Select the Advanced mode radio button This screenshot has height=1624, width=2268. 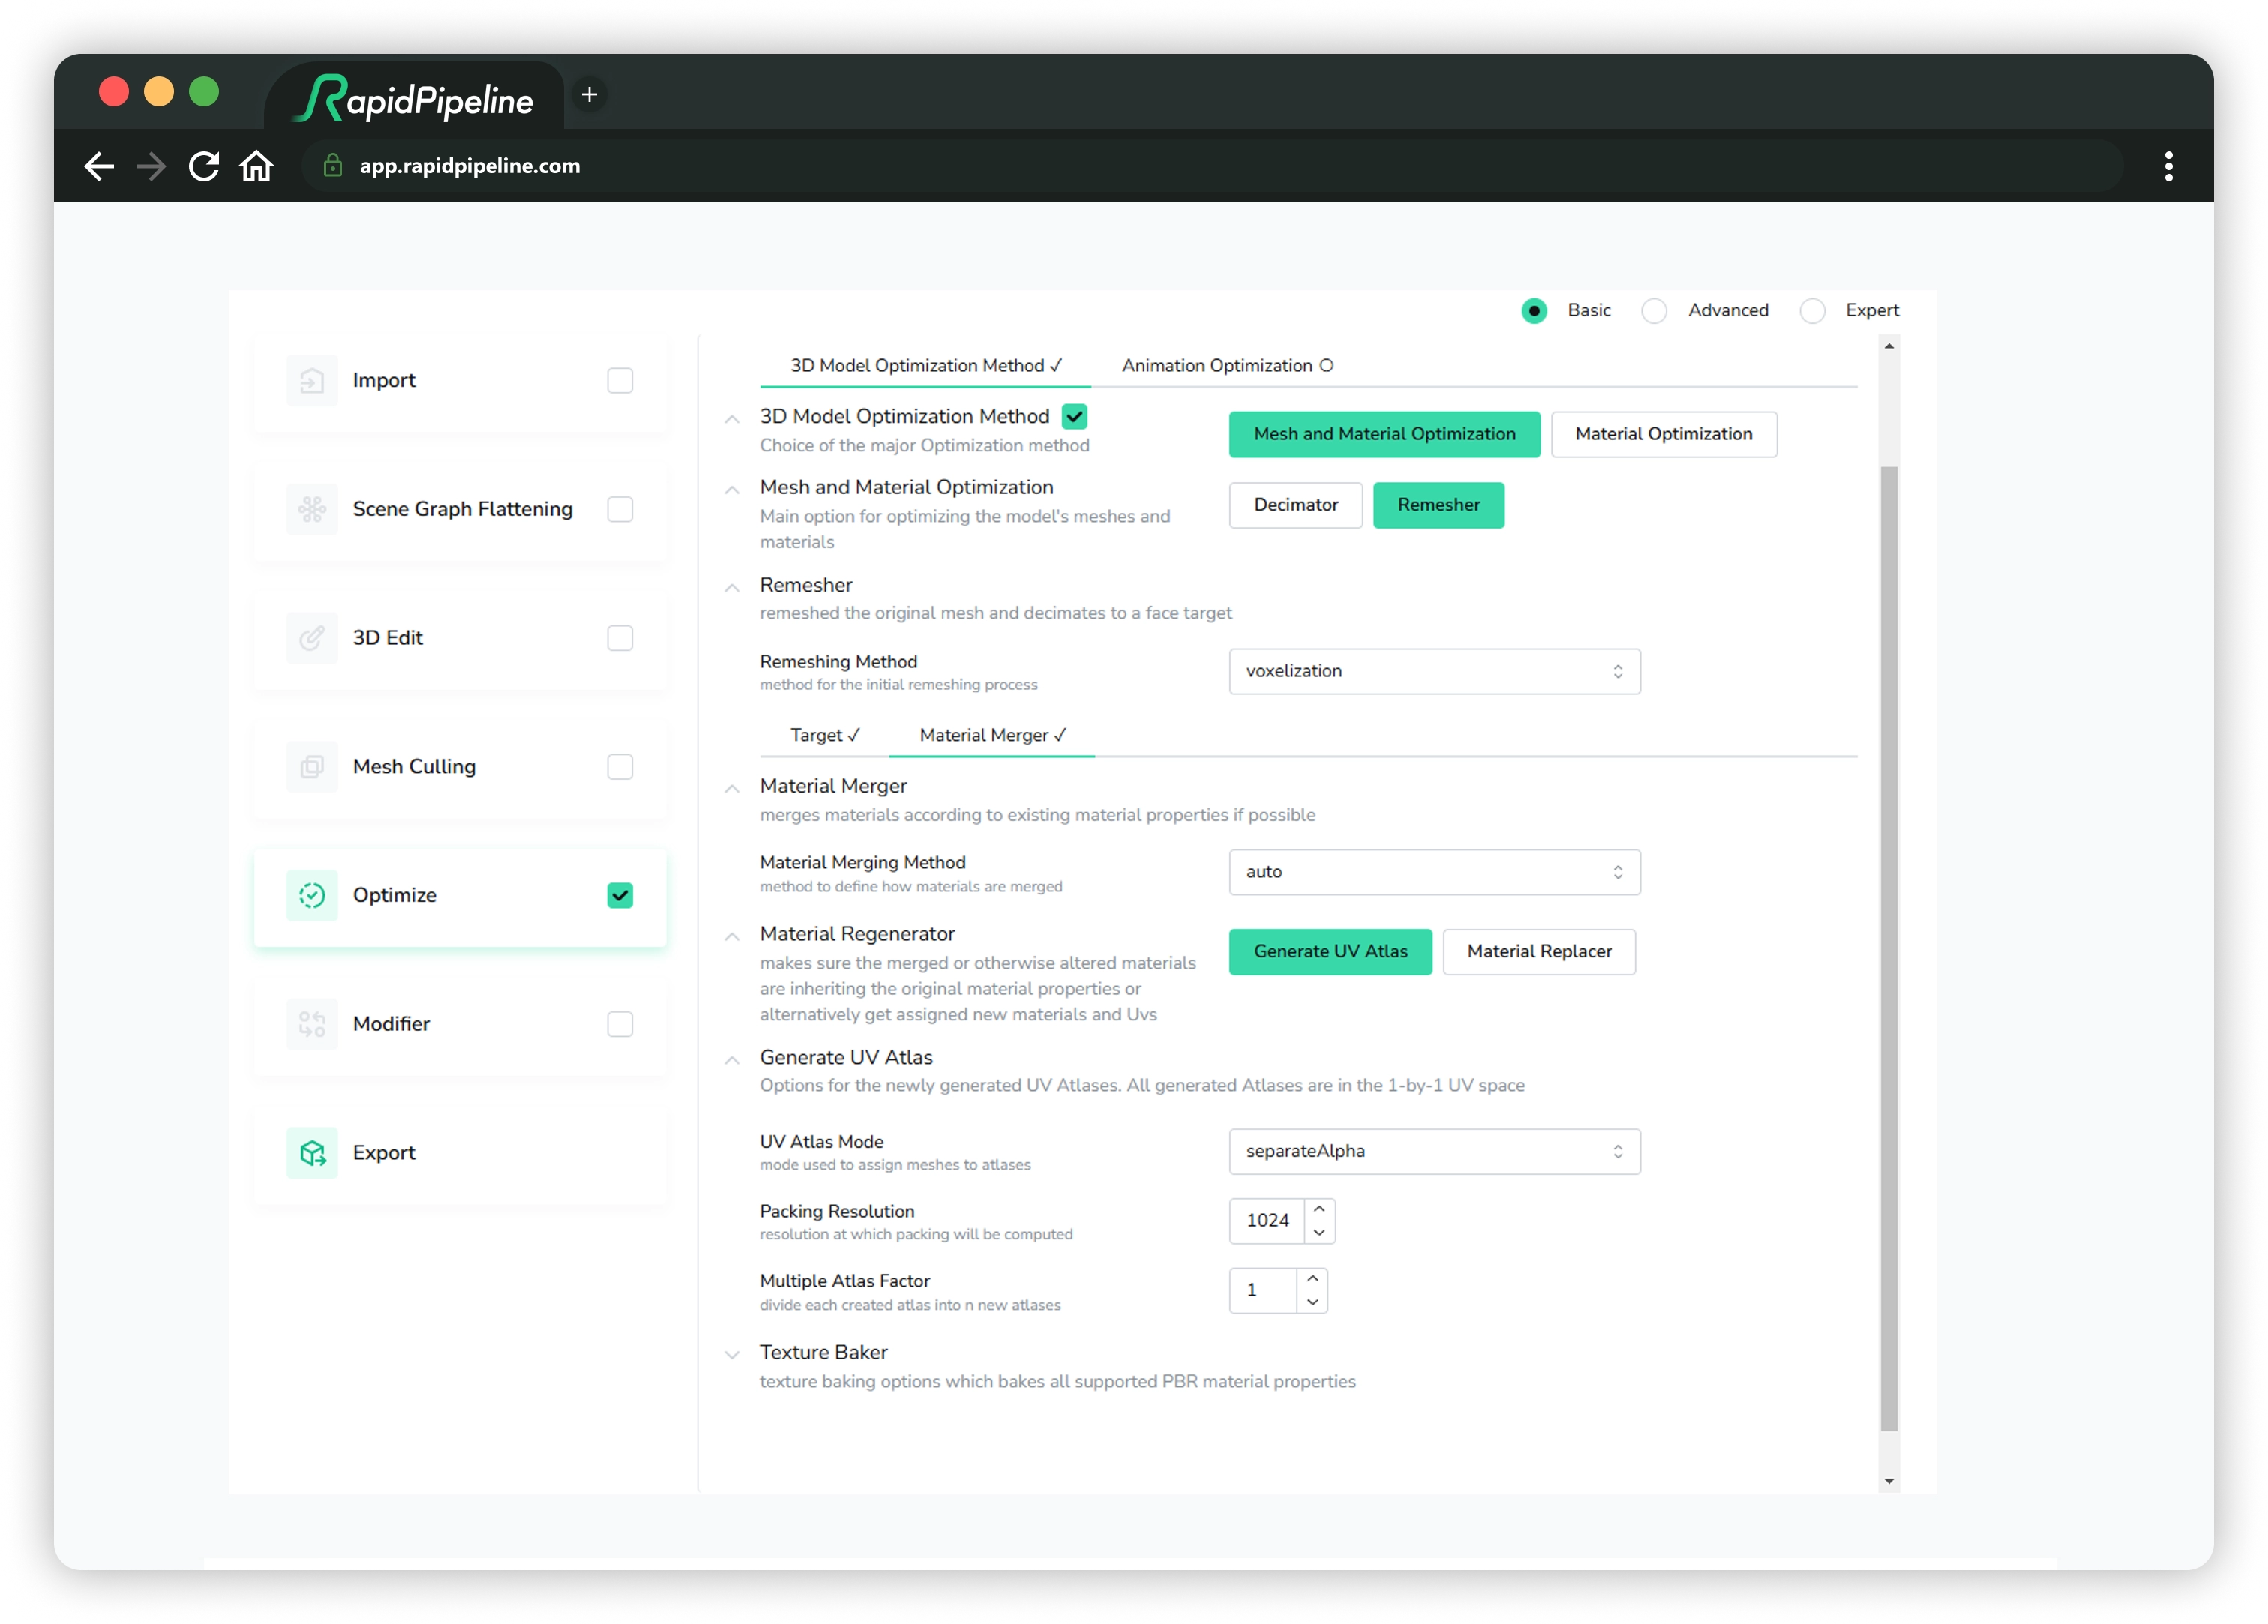point(1654,311)
